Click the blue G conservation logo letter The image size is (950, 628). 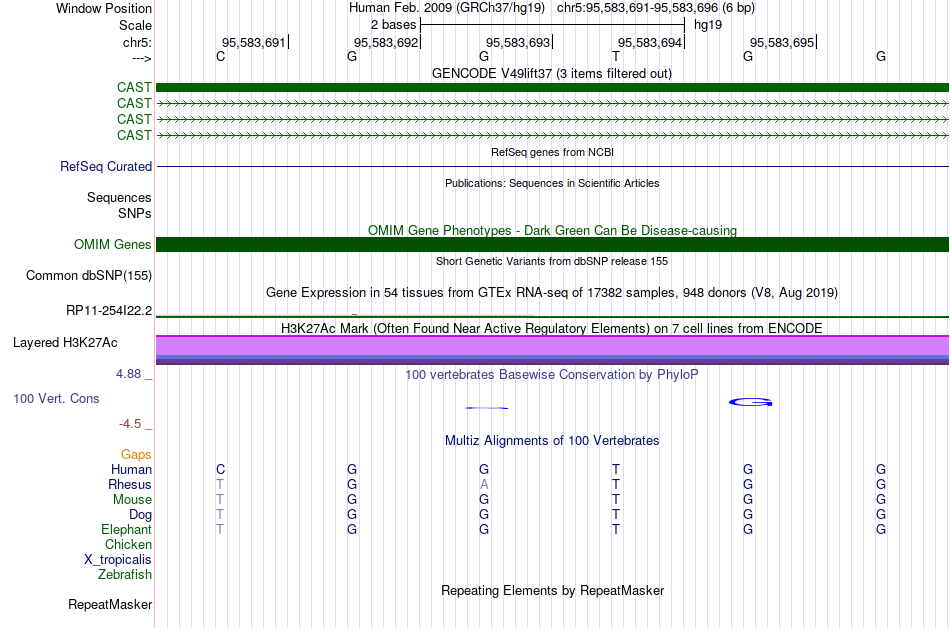(x=750, y=402)
